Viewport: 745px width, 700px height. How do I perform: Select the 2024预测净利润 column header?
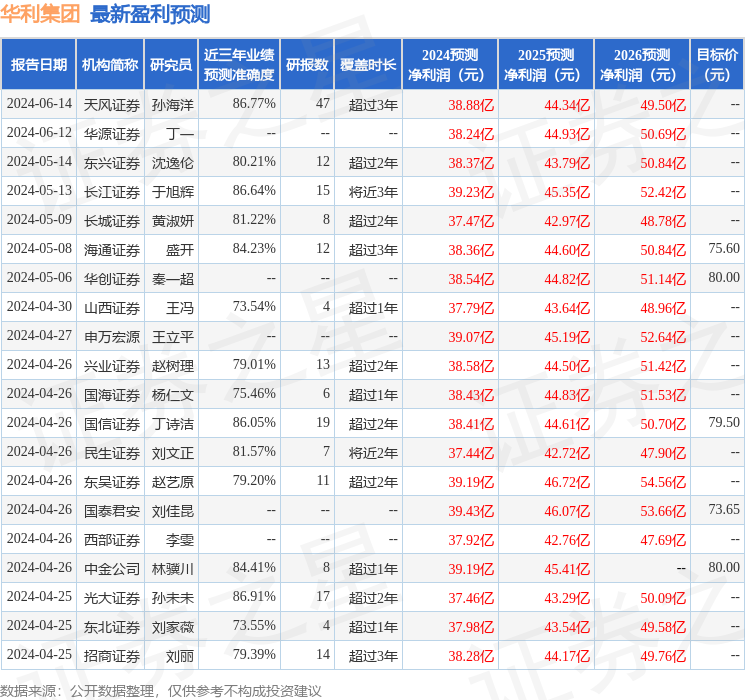(x=449, y=65)
